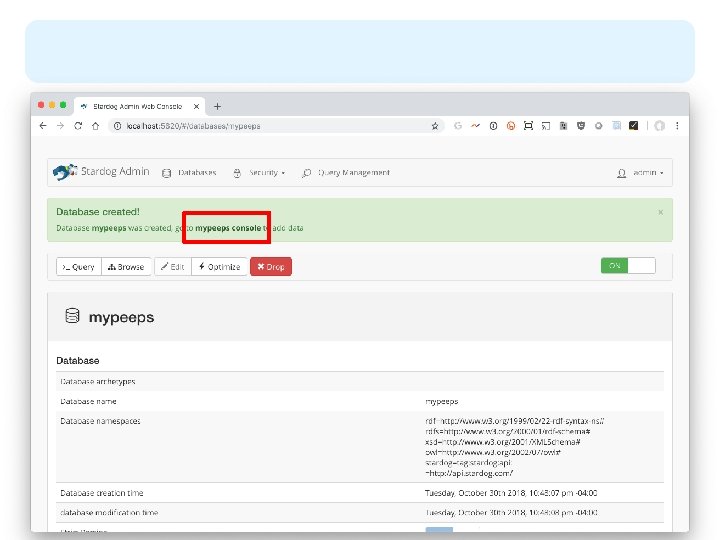The width and height of the screenshot is (720, 540).
Task: Select the Database archetypes row
Action: [360, 382]
